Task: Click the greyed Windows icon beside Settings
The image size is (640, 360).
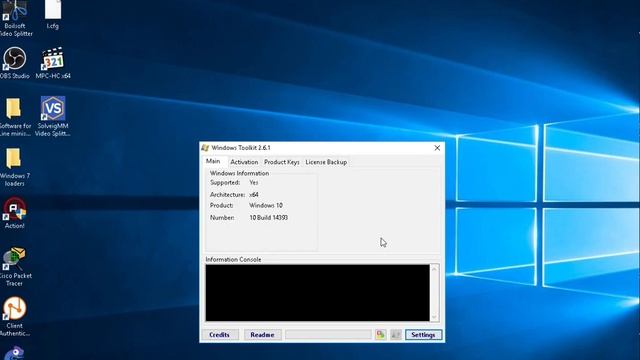Action: pos(396,335)
